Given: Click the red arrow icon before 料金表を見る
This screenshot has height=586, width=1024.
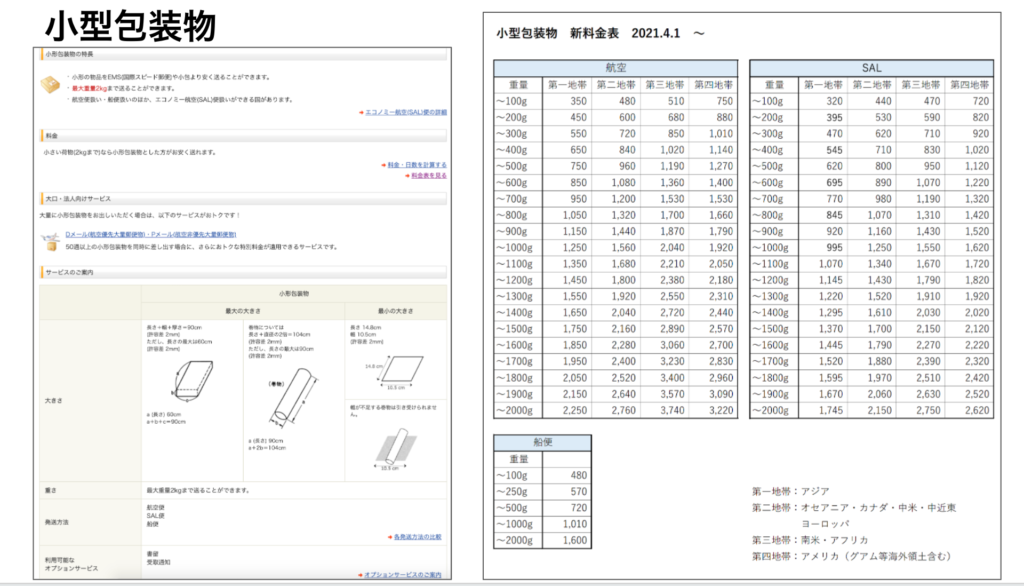Looking at the screenshot, I should (x=408, y=176).
